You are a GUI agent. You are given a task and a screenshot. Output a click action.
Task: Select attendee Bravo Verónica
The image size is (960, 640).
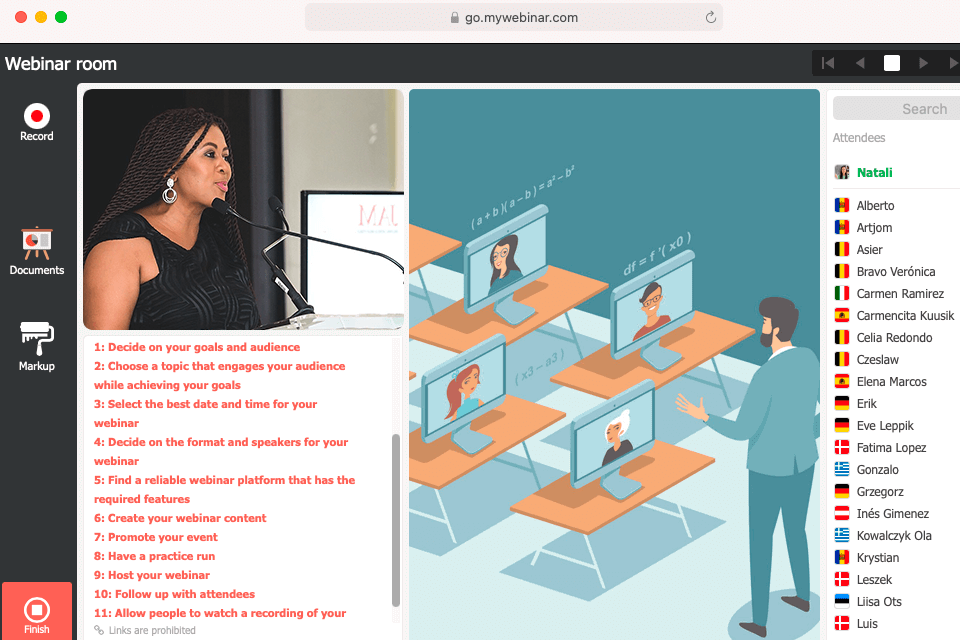pyautogui.click(x=896, y=271)
